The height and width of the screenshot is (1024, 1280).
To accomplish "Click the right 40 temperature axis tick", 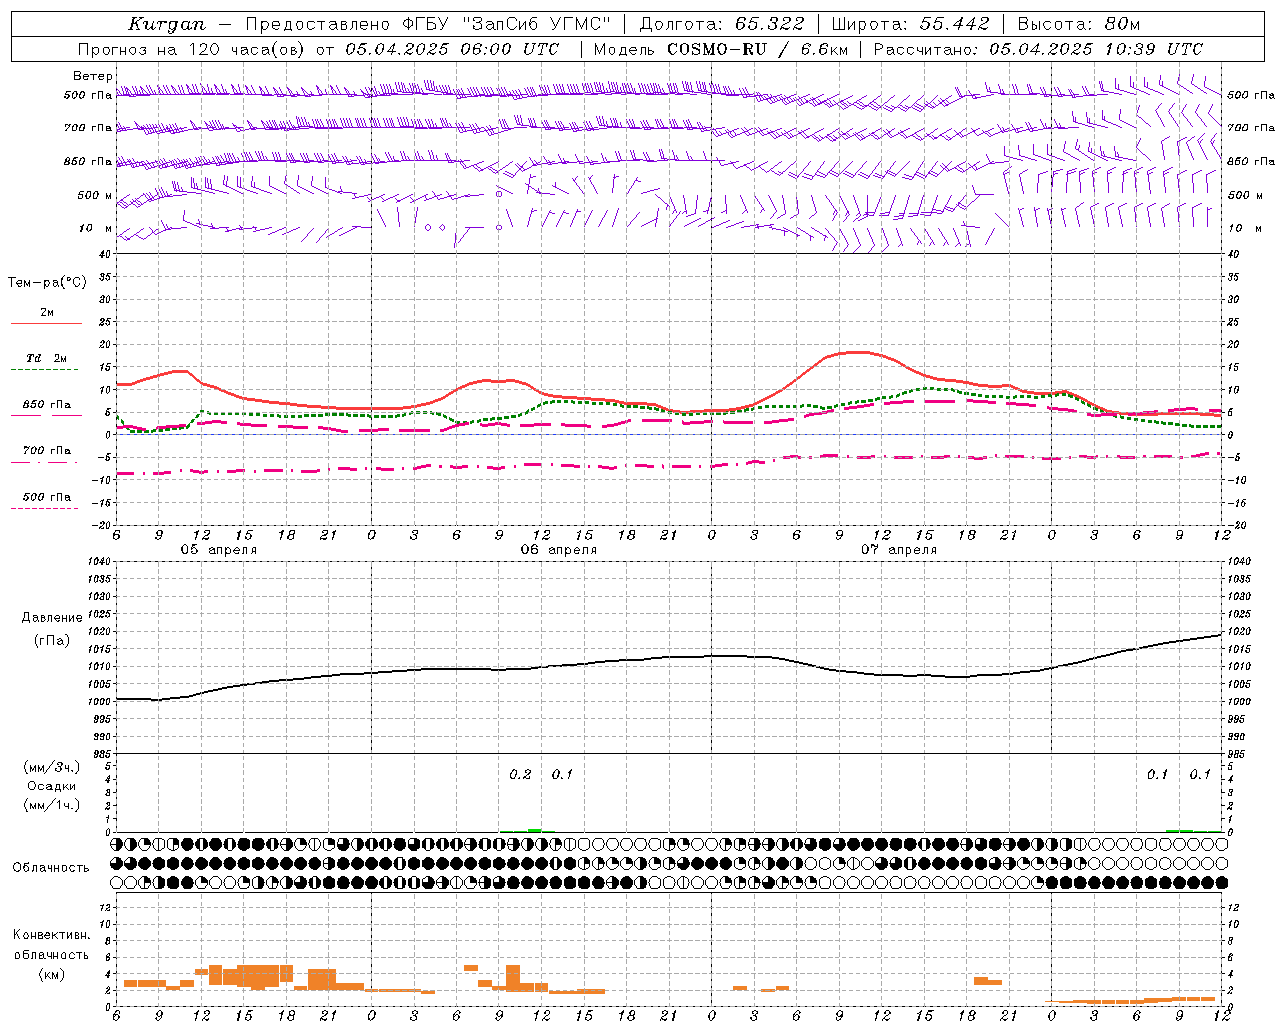I will 1233,254.
